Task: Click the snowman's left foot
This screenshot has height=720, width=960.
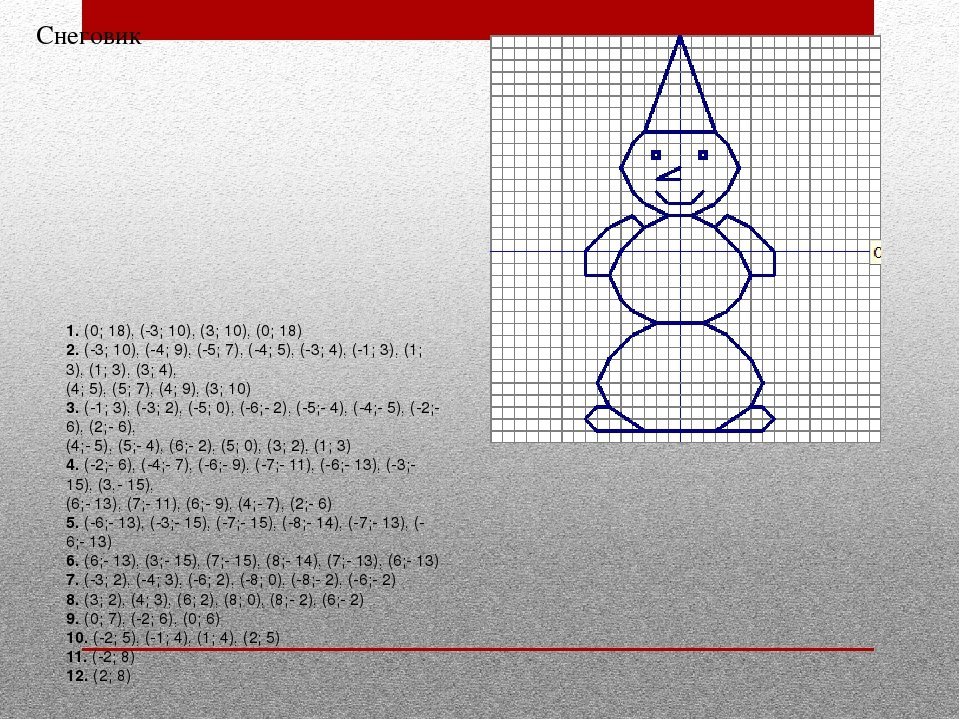Action: click(x=610, y=418)
